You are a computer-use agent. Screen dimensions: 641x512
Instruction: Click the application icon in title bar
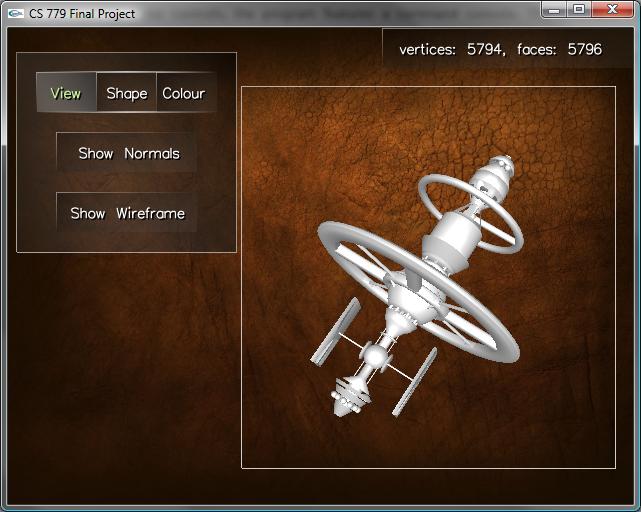15,14
